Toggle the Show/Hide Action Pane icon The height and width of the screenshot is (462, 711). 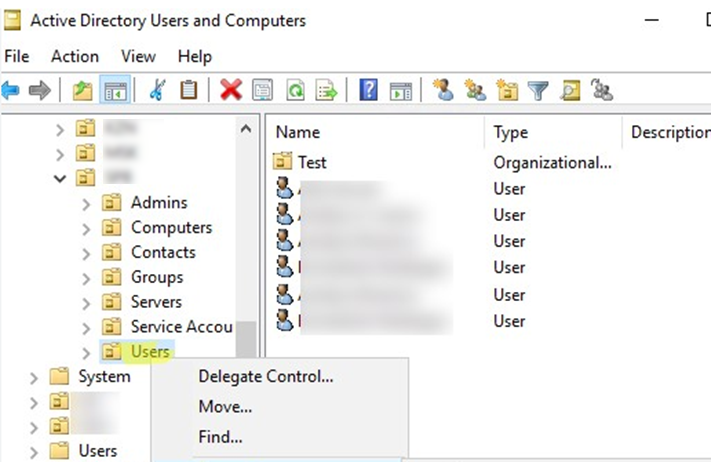401,91
